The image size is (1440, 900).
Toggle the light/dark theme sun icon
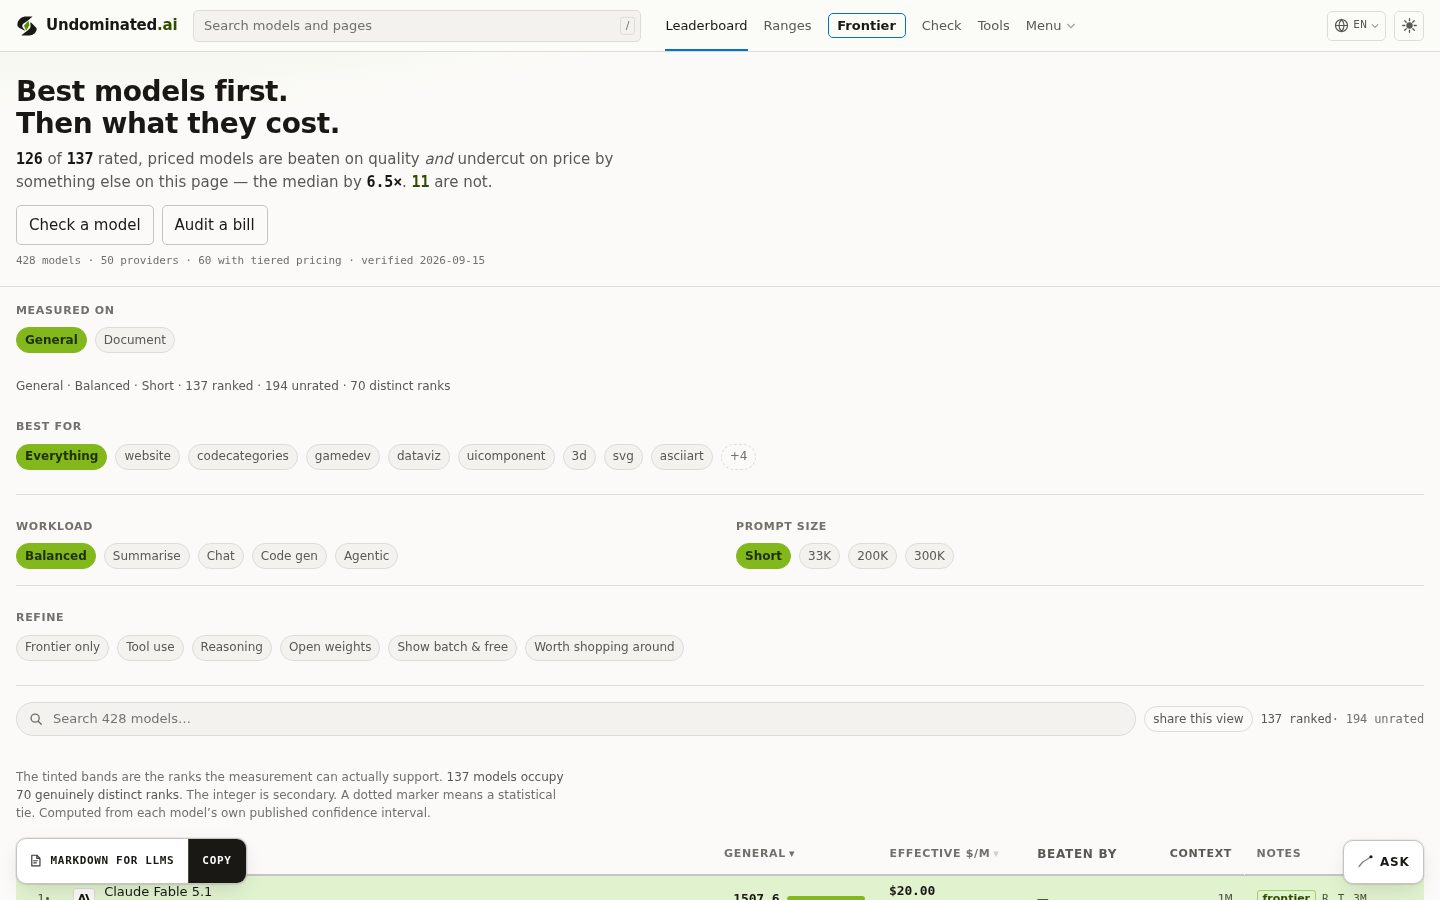[x=1409, y=26]
